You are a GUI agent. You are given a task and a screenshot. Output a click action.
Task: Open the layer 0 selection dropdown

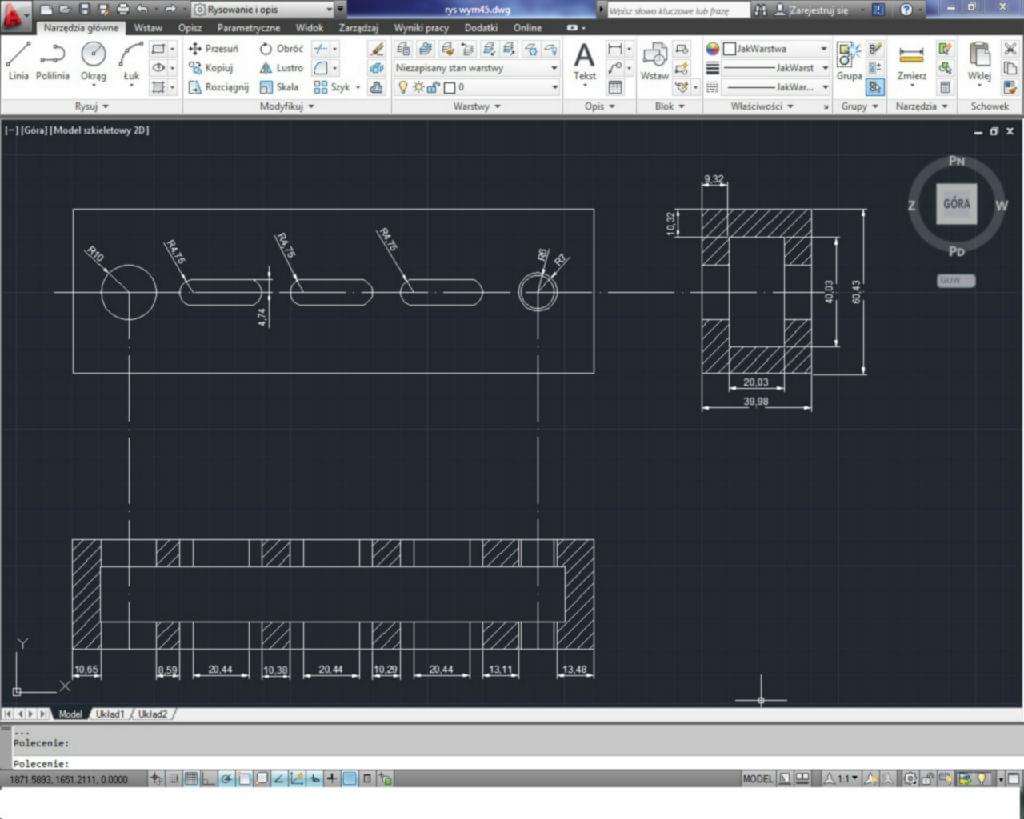point(476,87)
